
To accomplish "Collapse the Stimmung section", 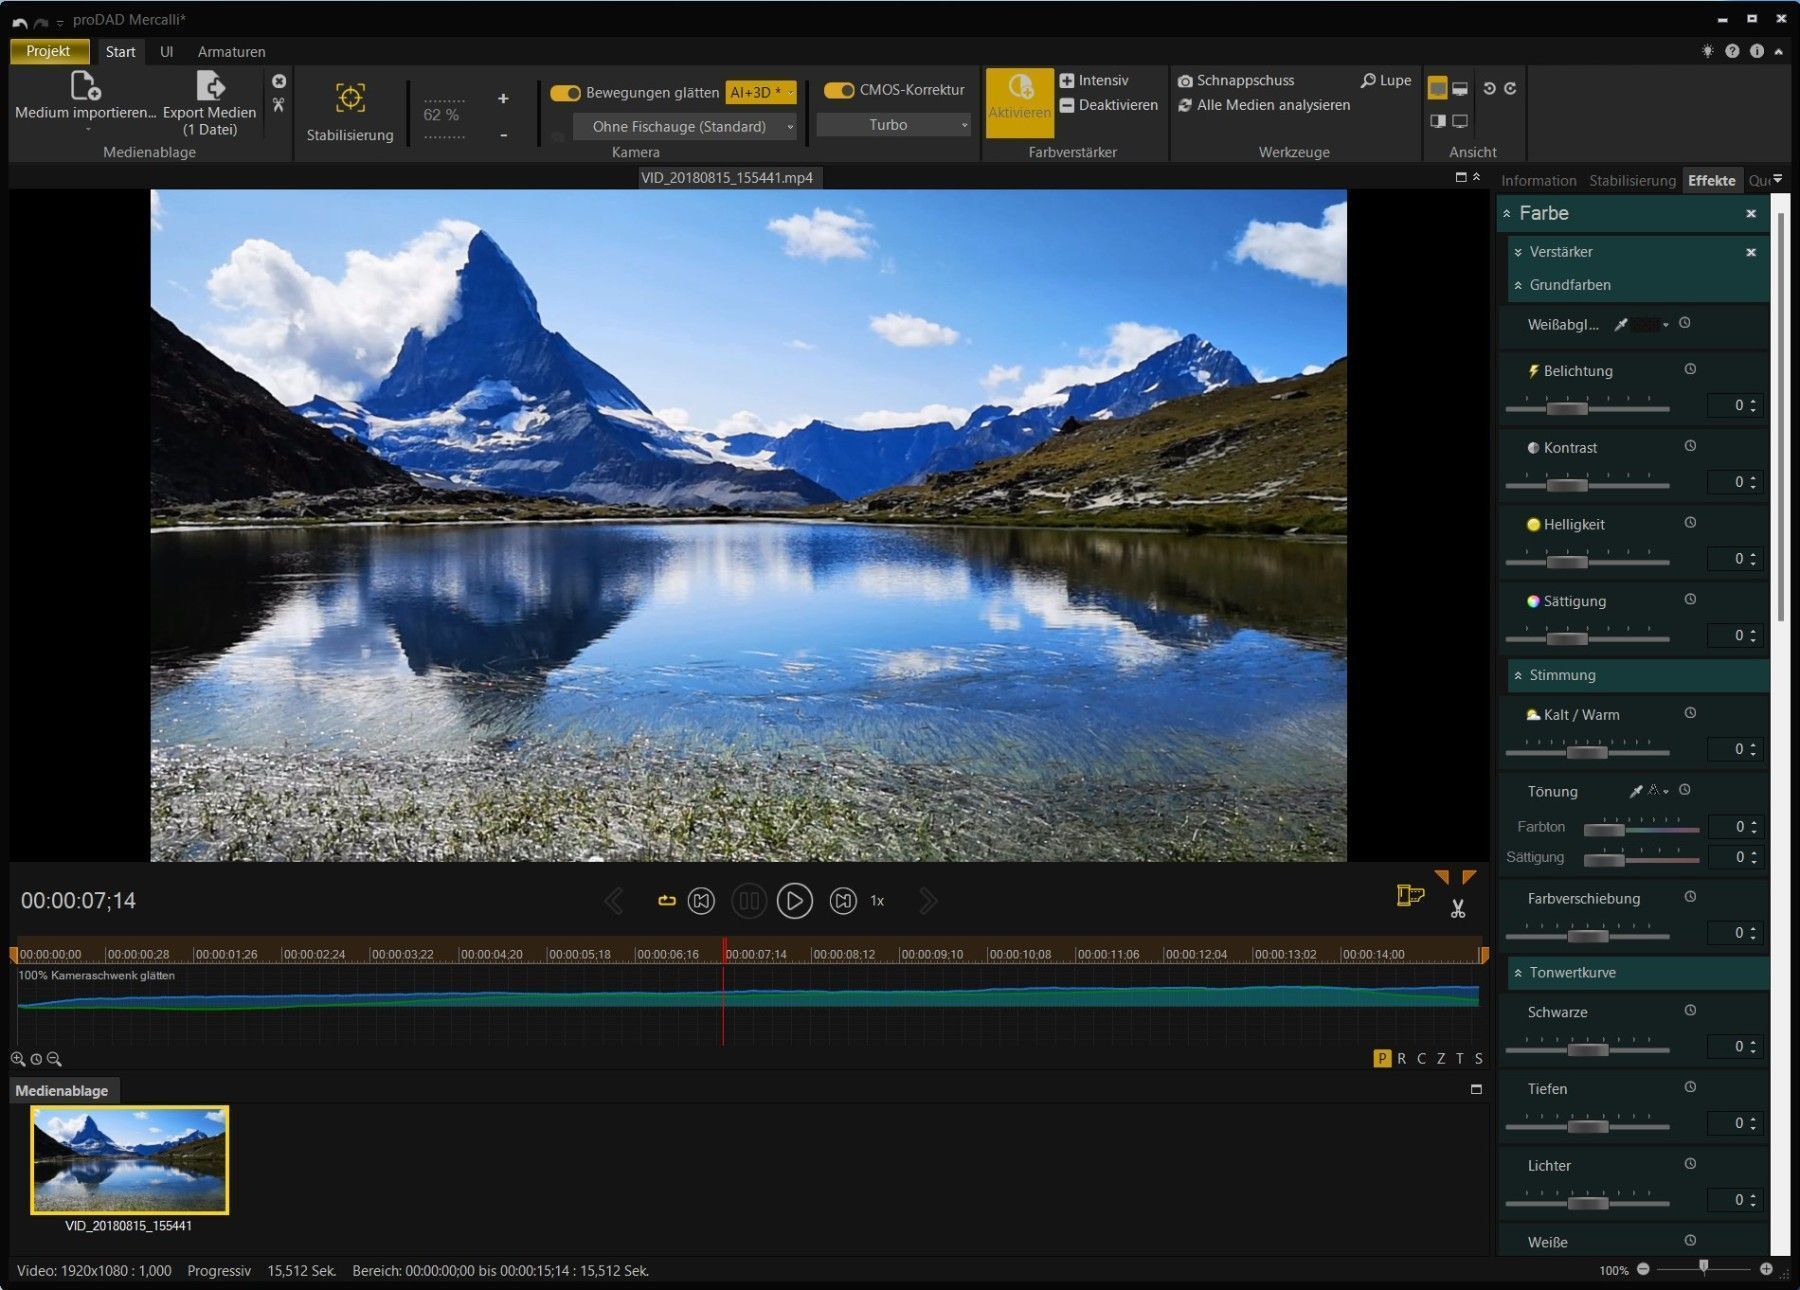I will click(x=1518, y=676).
